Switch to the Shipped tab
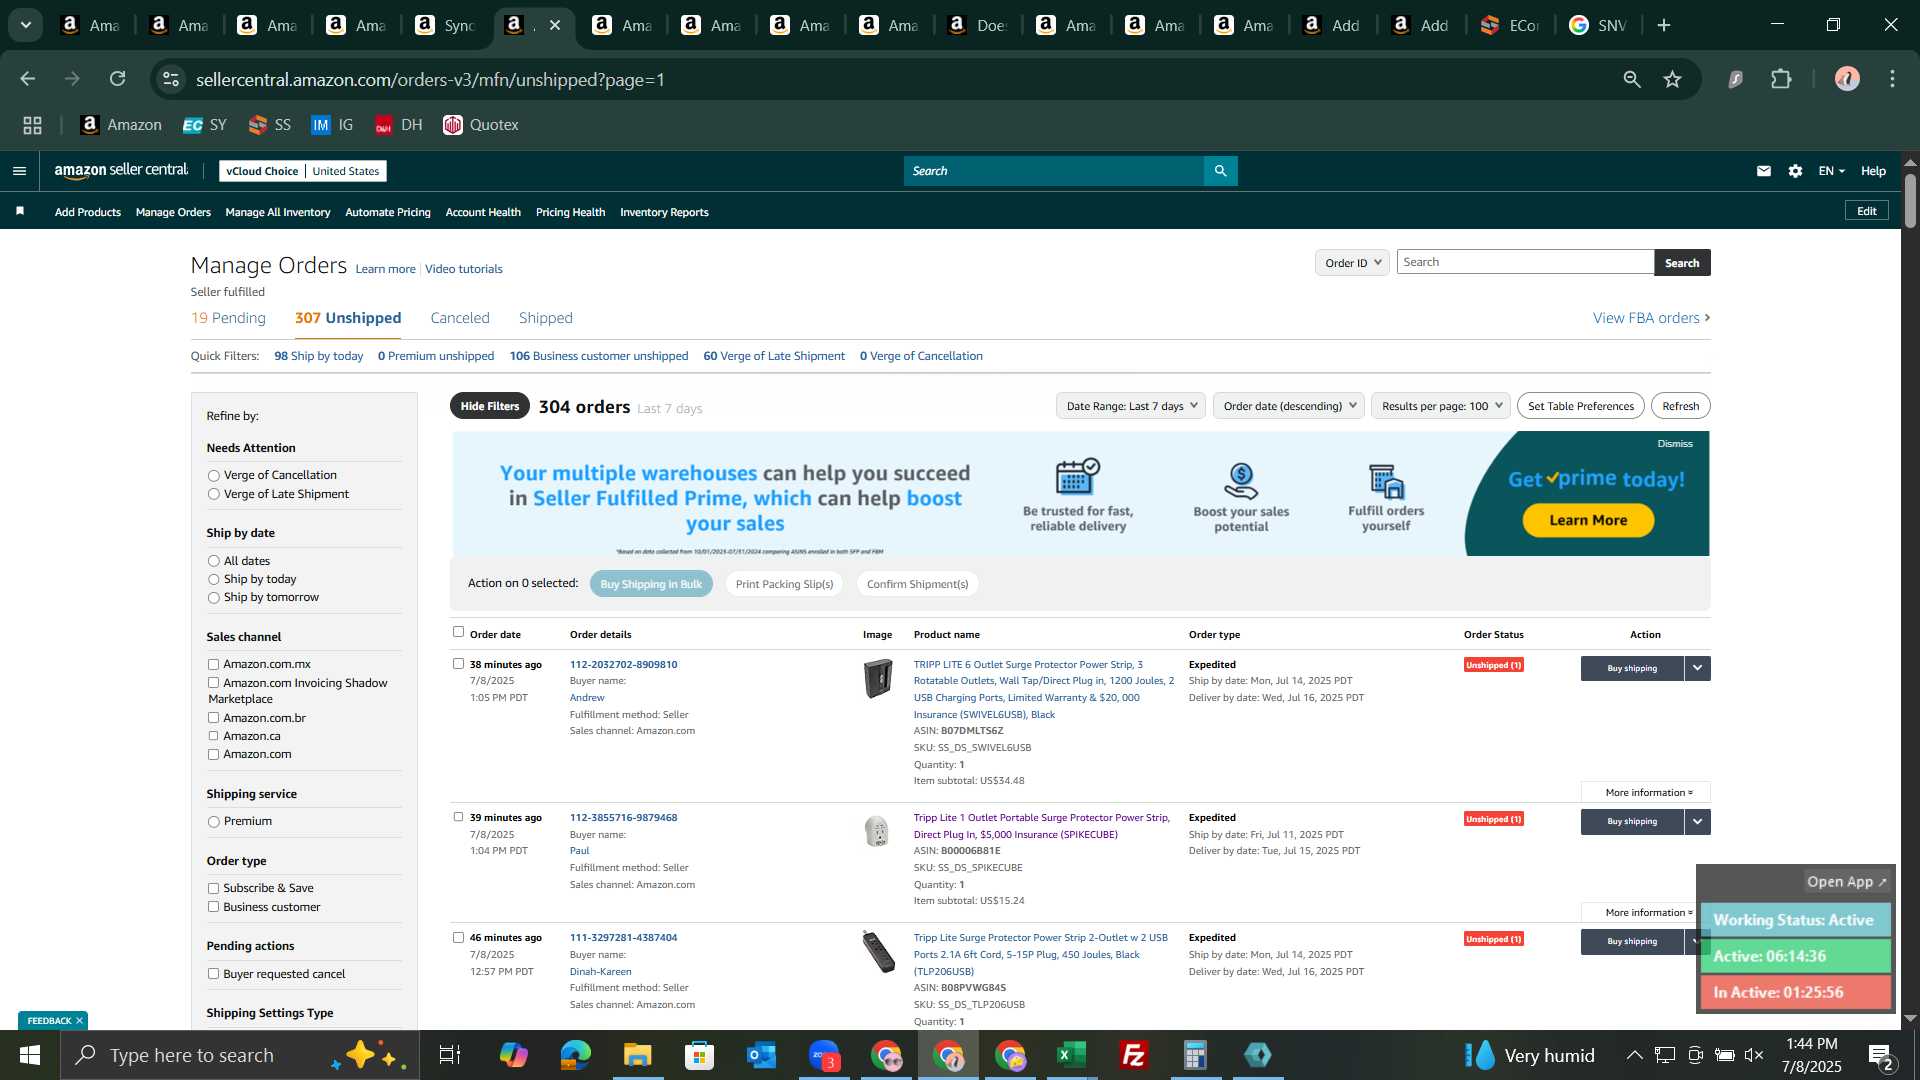The width and height of the screenshot is (1920, 1080). click(546, 318)
